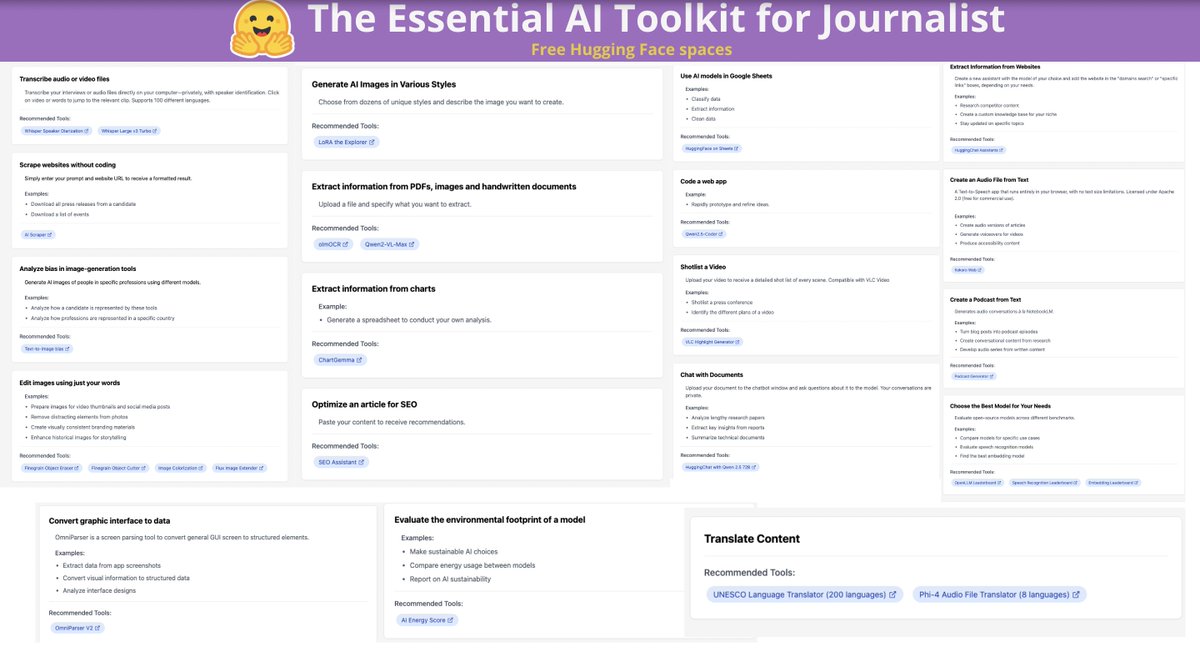Click "Generate AI Images in Various Styles" heading
This screenshot has width=1200, height=667.
384,84
